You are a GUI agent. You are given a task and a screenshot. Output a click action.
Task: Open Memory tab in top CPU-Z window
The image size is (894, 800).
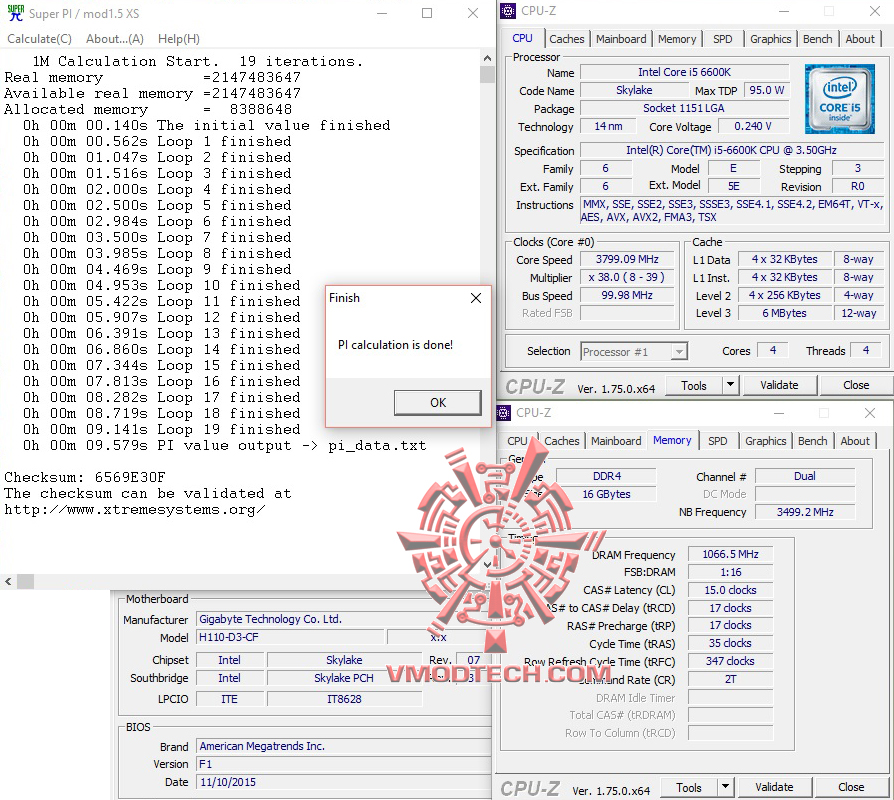coord(677,39)
